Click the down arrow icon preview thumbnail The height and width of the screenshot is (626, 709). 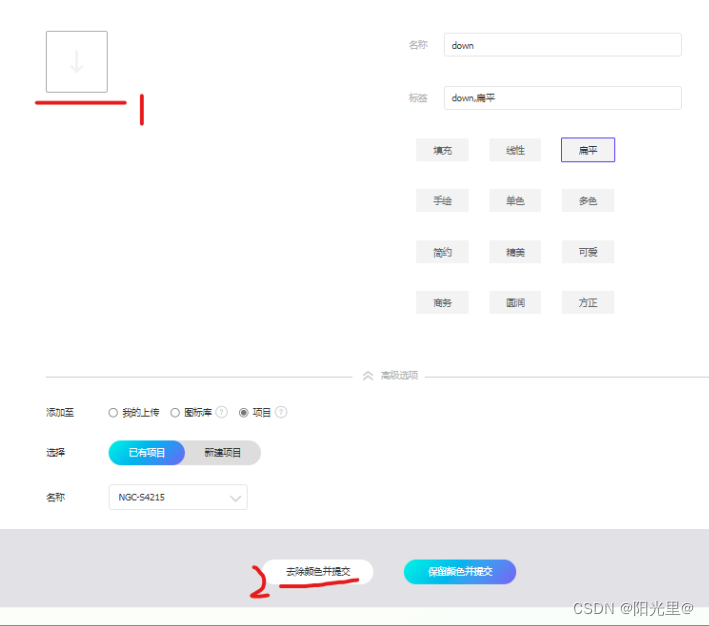77,62
